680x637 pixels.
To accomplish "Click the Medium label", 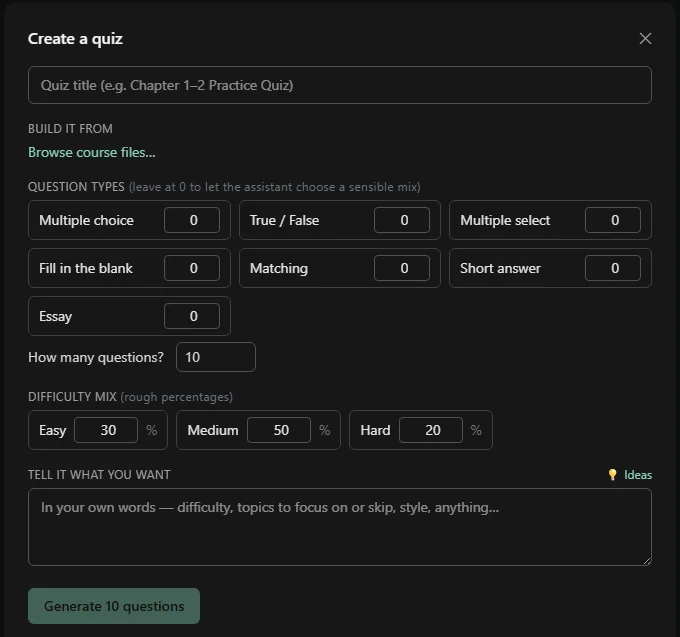I will (x=213, y=431).
